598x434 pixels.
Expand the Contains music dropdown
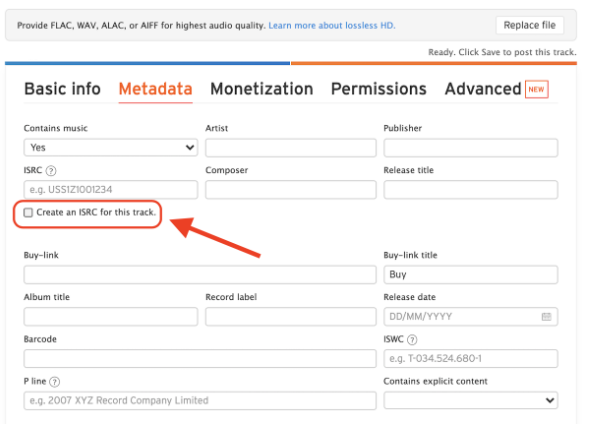click(x=111, y=148)
